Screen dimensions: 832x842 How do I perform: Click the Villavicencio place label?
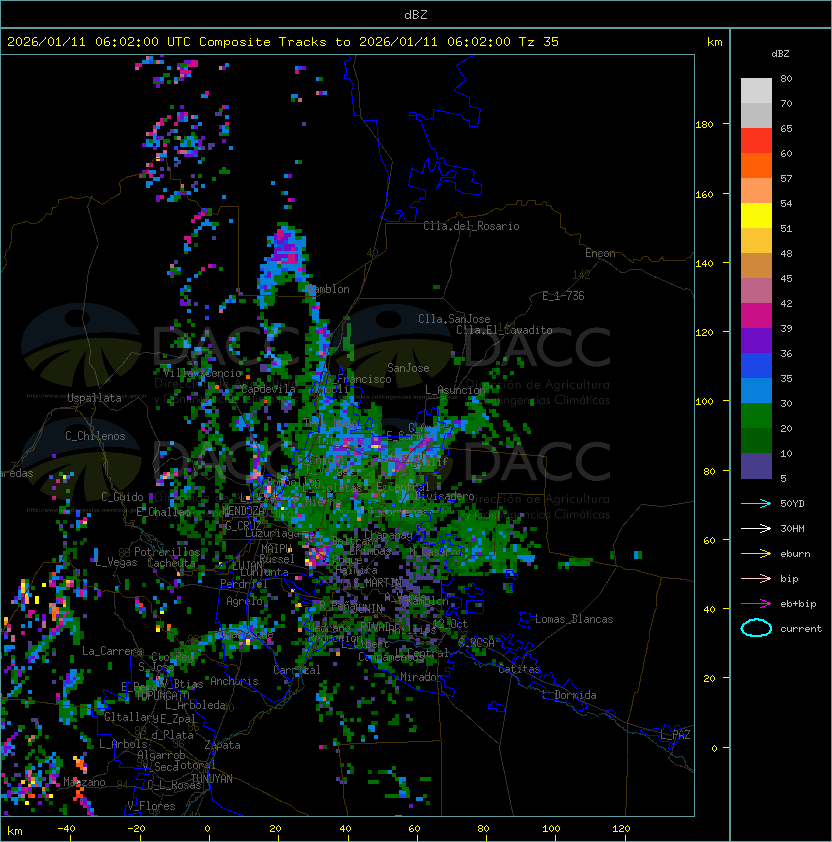(x=202, y=373)
